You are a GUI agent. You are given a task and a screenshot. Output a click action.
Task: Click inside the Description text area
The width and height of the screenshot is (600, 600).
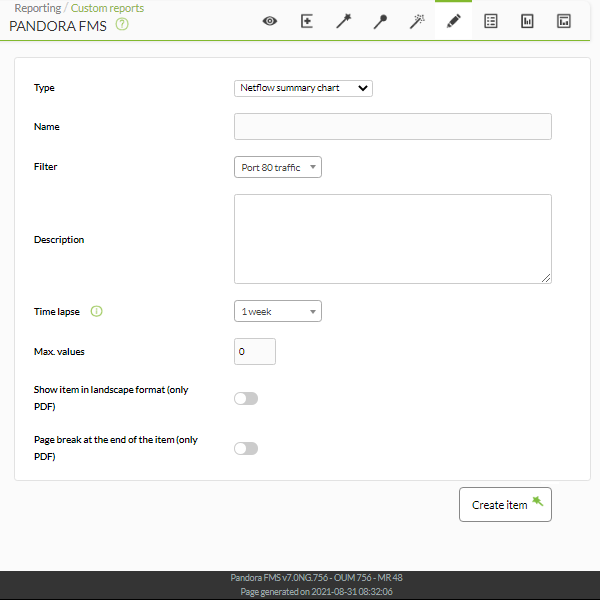coord(393,239)
